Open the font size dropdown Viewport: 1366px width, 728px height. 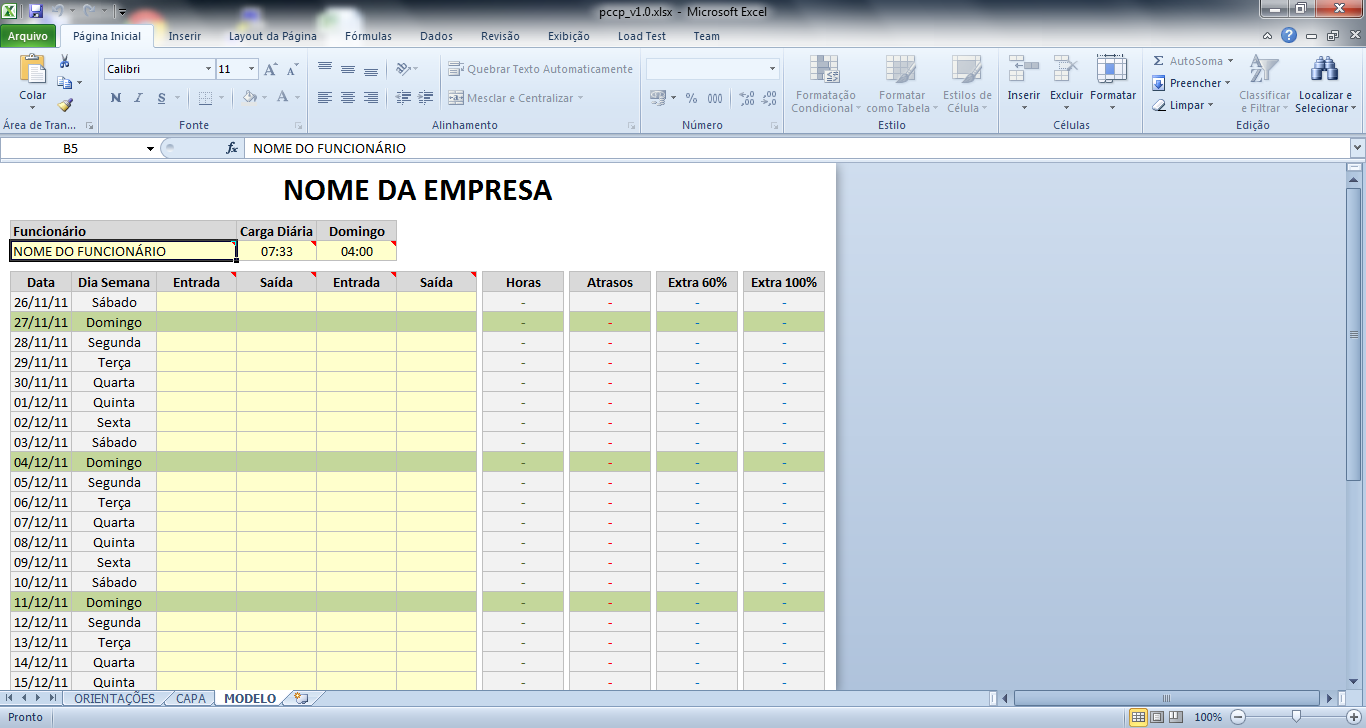[x=251, y=69]
